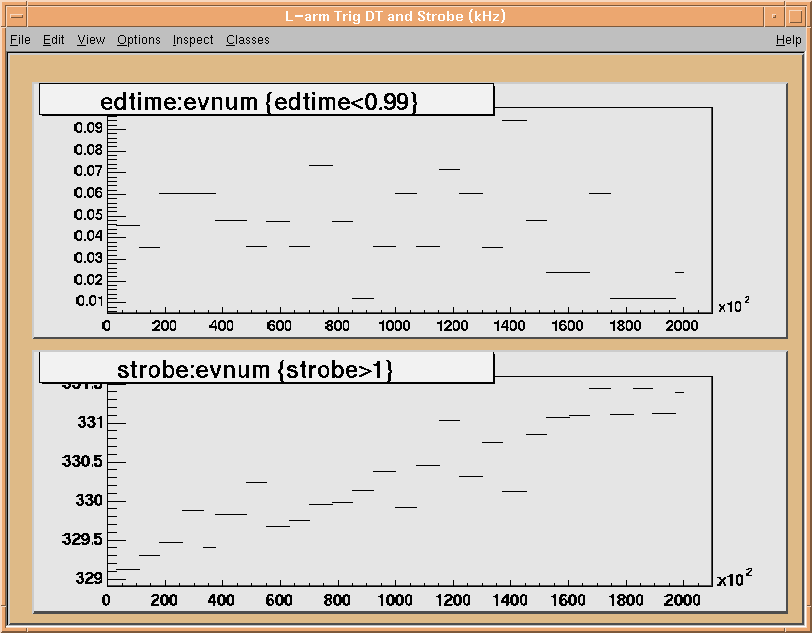Viewport: 812px width, 633px height.
Task: Open the View menu
Action: pyautogui.click(x=91, y=40)
